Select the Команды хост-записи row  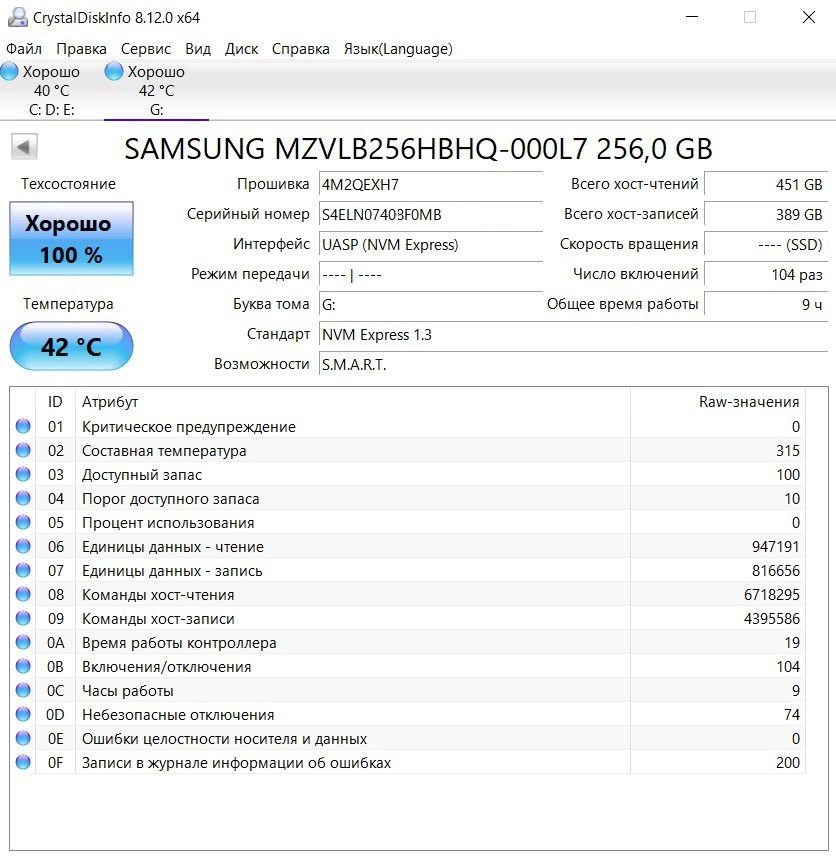408,618
